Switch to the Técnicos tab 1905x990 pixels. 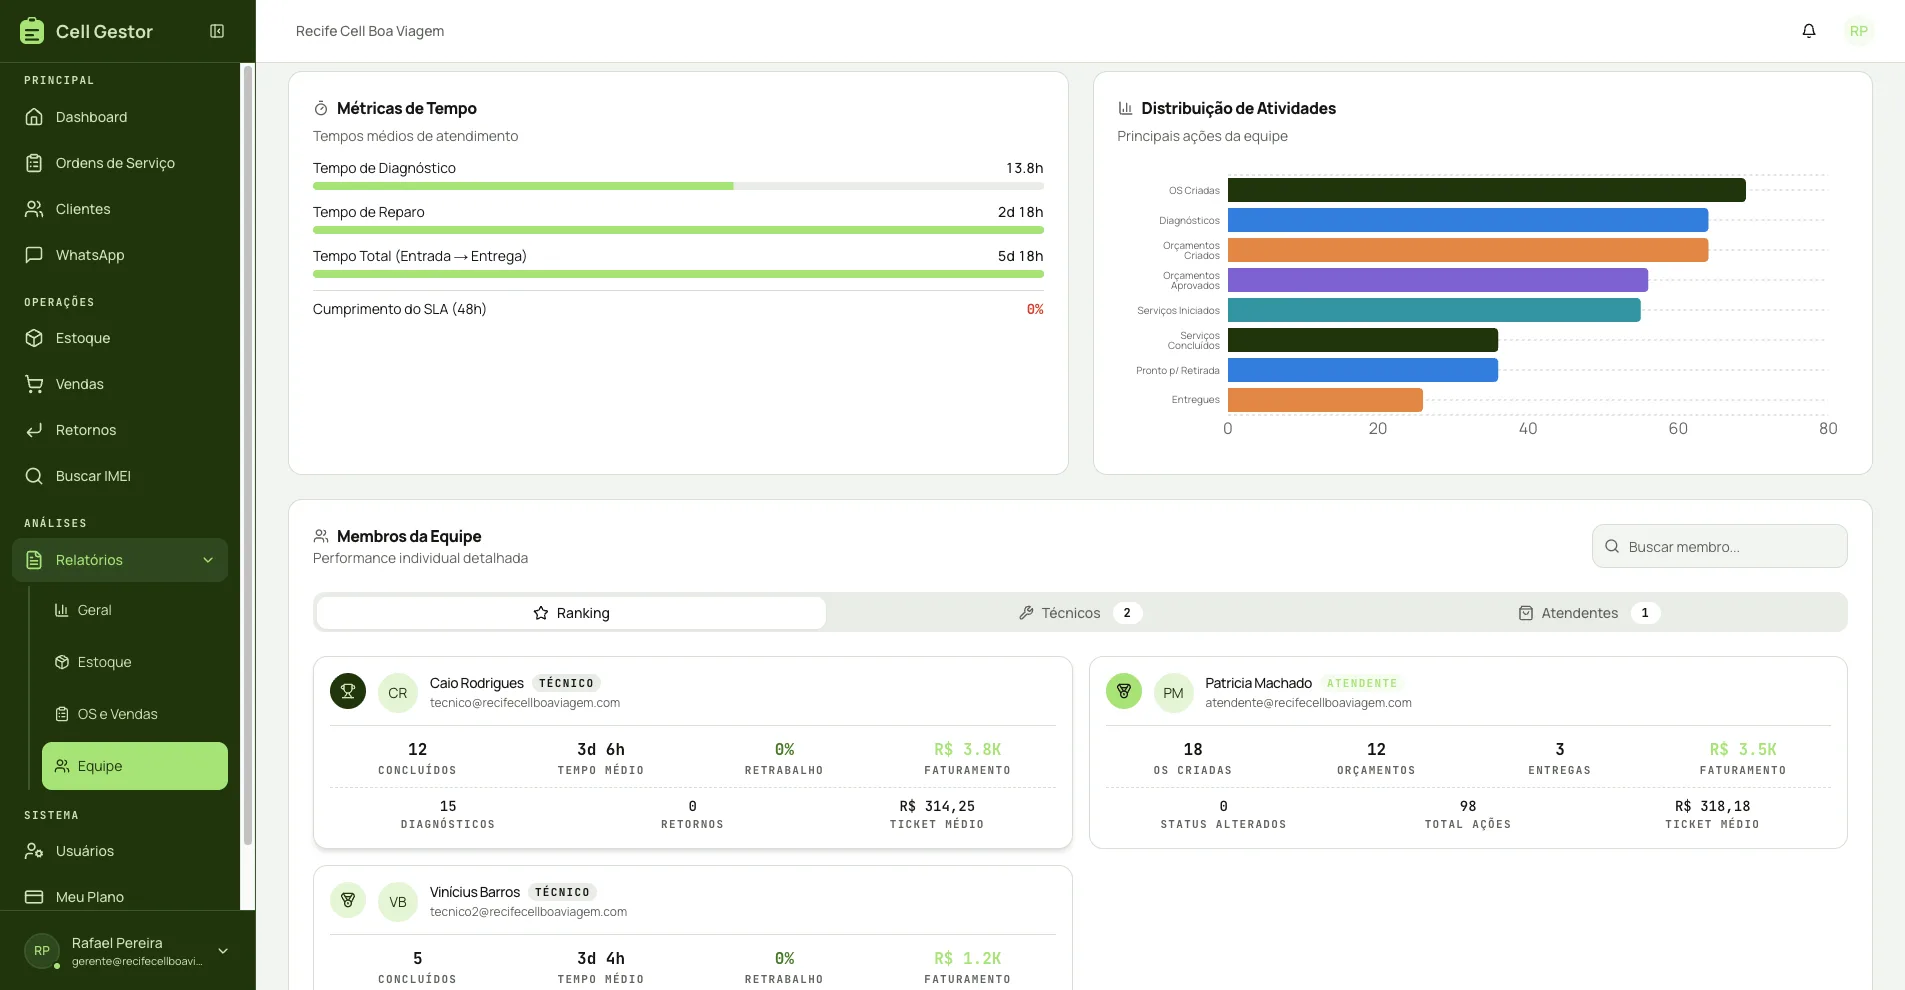pyautogui.click(x=1081, y=613)
